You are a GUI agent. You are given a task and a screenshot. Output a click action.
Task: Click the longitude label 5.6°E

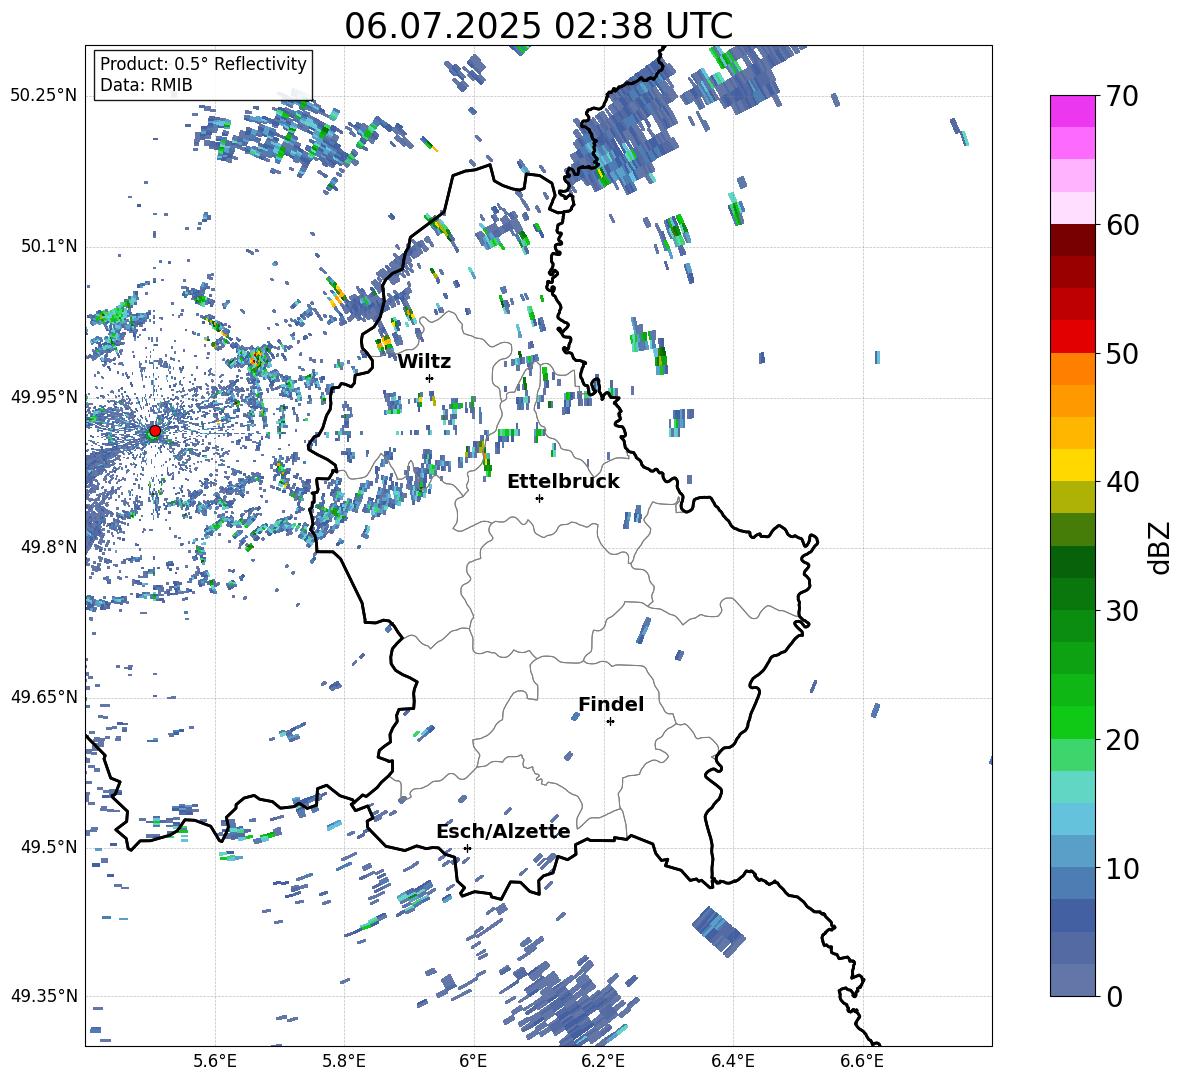(x=215, y=1062)
